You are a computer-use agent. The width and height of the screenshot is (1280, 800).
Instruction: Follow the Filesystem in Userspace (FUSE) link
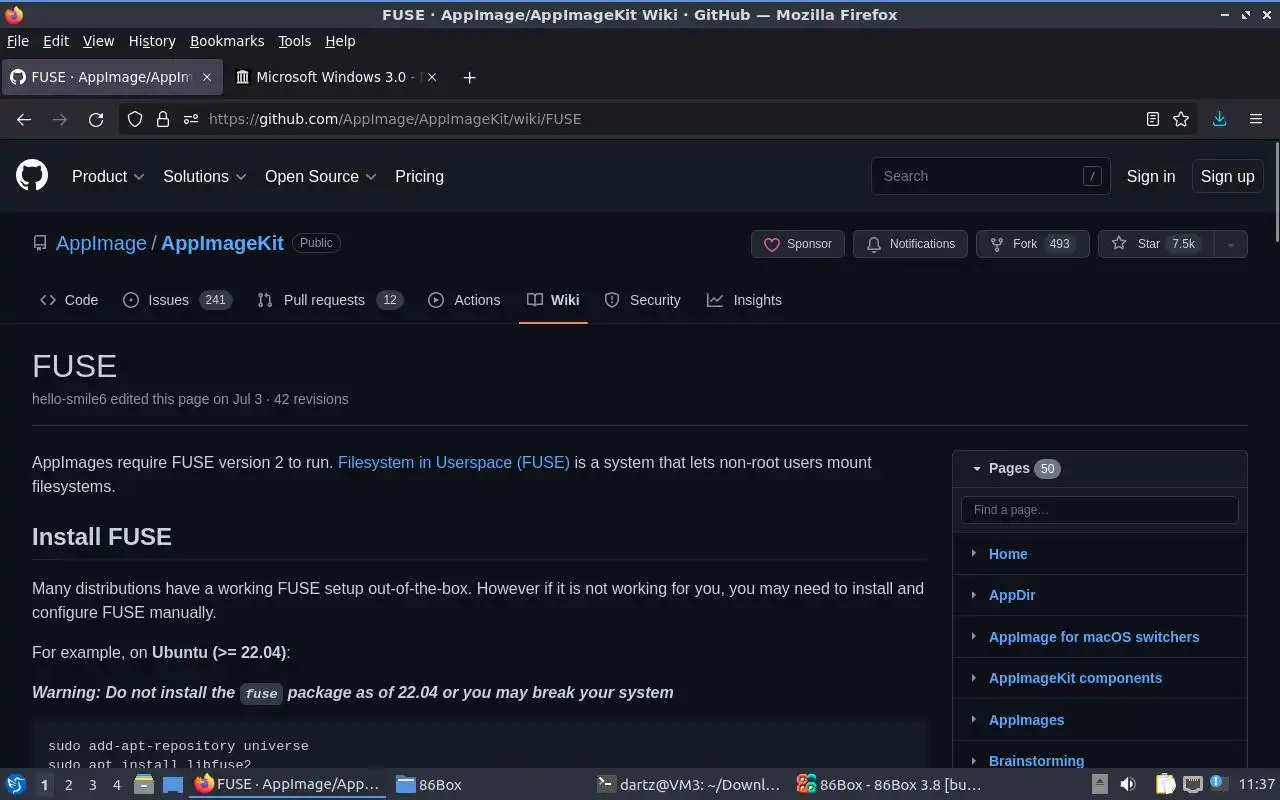pos(454,462)
